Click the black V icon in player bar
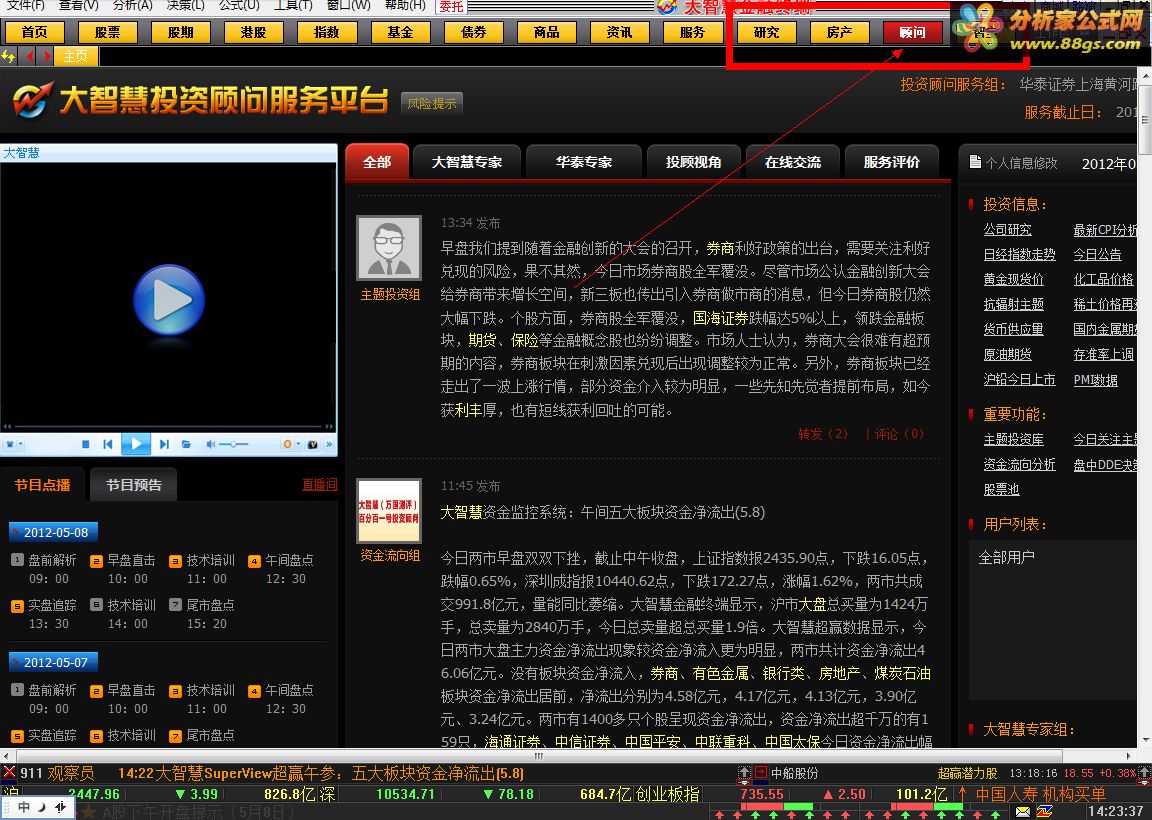 point(312,444)
